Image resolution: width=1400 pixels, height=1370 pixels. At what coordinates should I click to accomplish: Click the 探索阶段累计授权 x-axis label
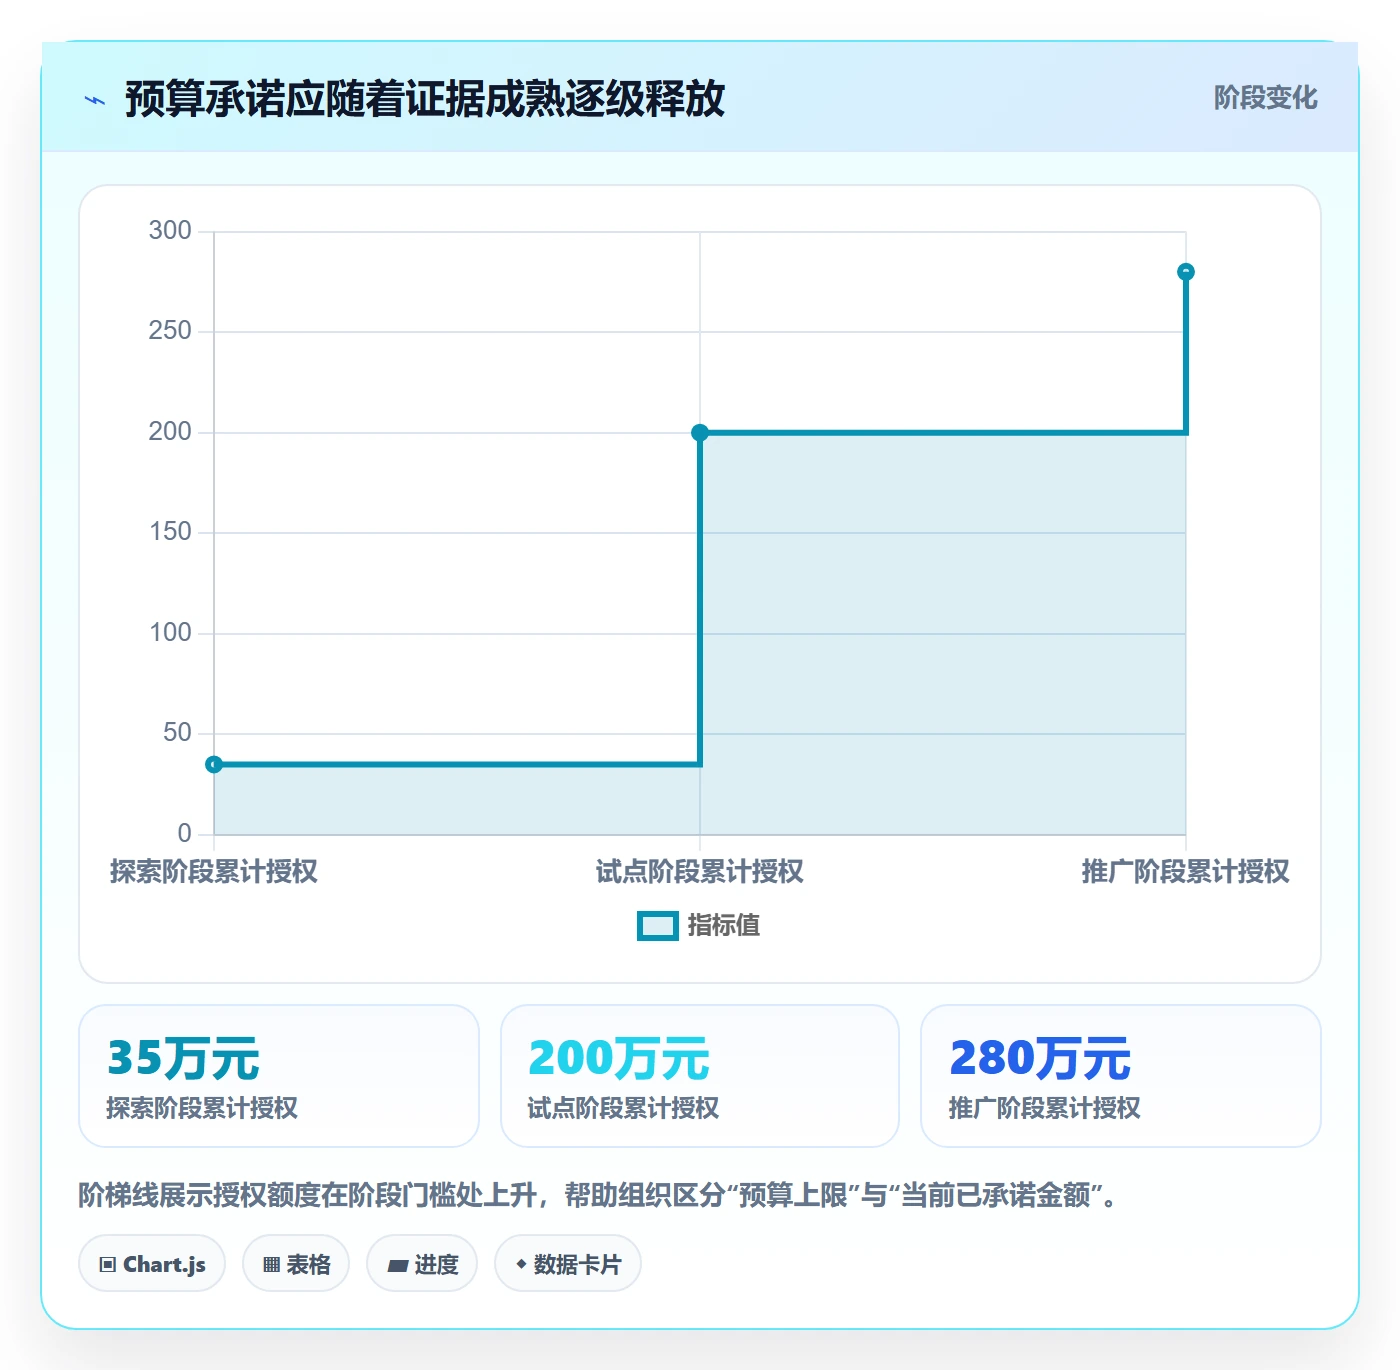pyautogui.click(x=214, y=872)
